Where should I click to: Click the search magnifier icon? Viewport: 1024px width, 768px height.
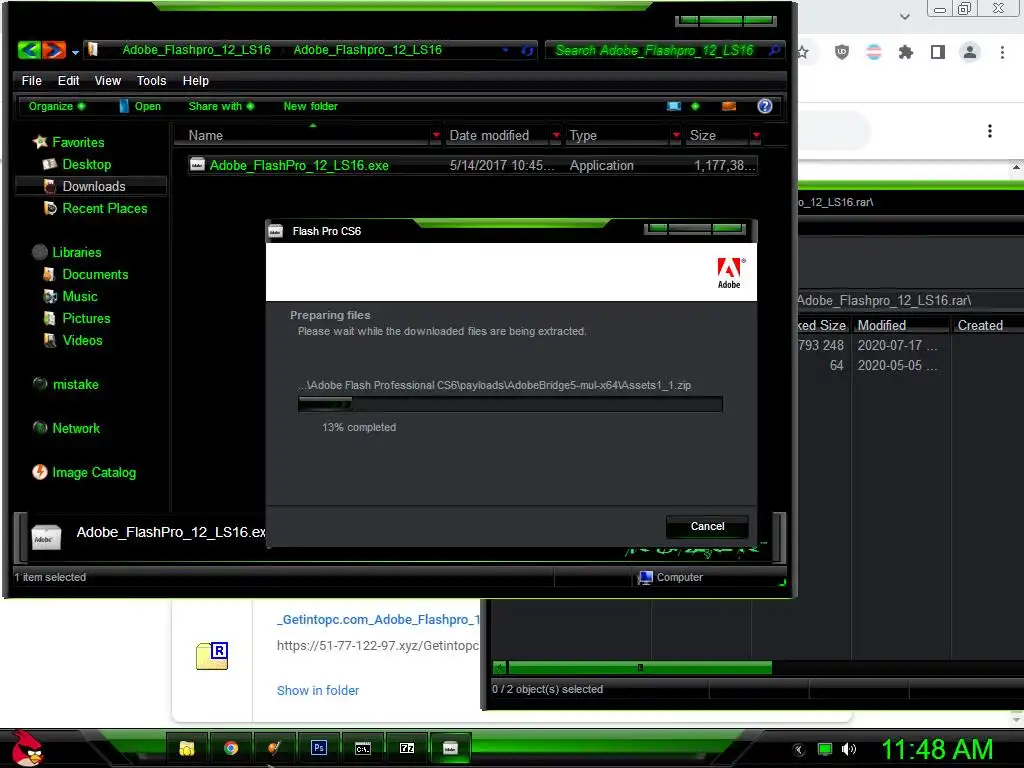pos(775,50)
